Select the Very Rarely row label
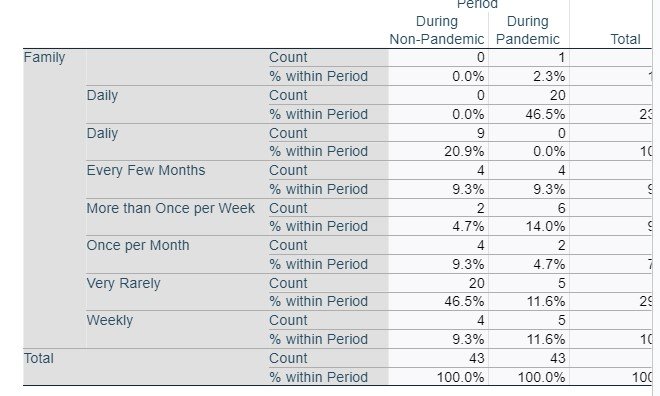 pyautogui.click(x=123, y=283)
